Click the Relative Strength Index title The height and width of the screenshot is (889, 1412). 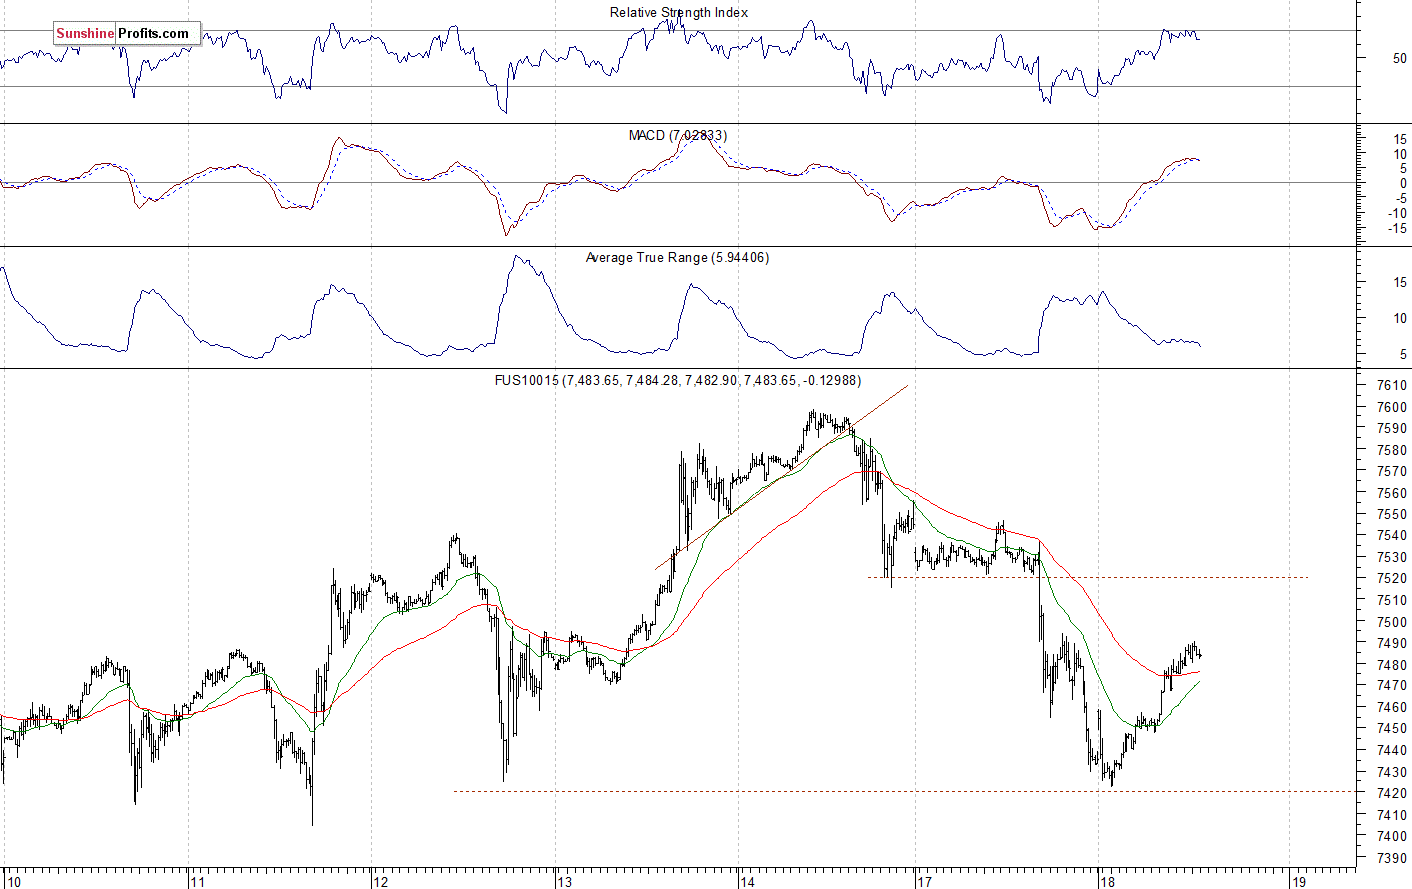pos(679,13)
